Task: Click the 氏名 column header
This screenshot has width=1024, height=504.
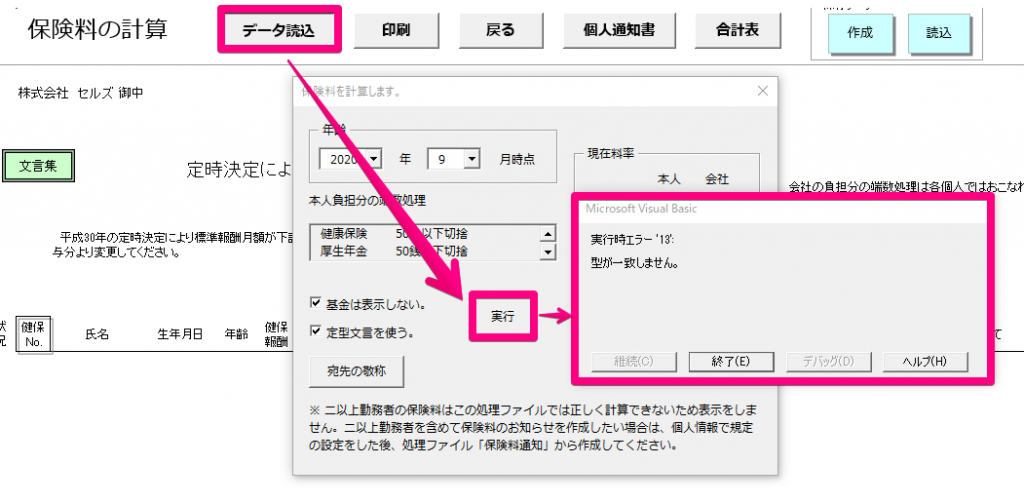Action: 97,334
